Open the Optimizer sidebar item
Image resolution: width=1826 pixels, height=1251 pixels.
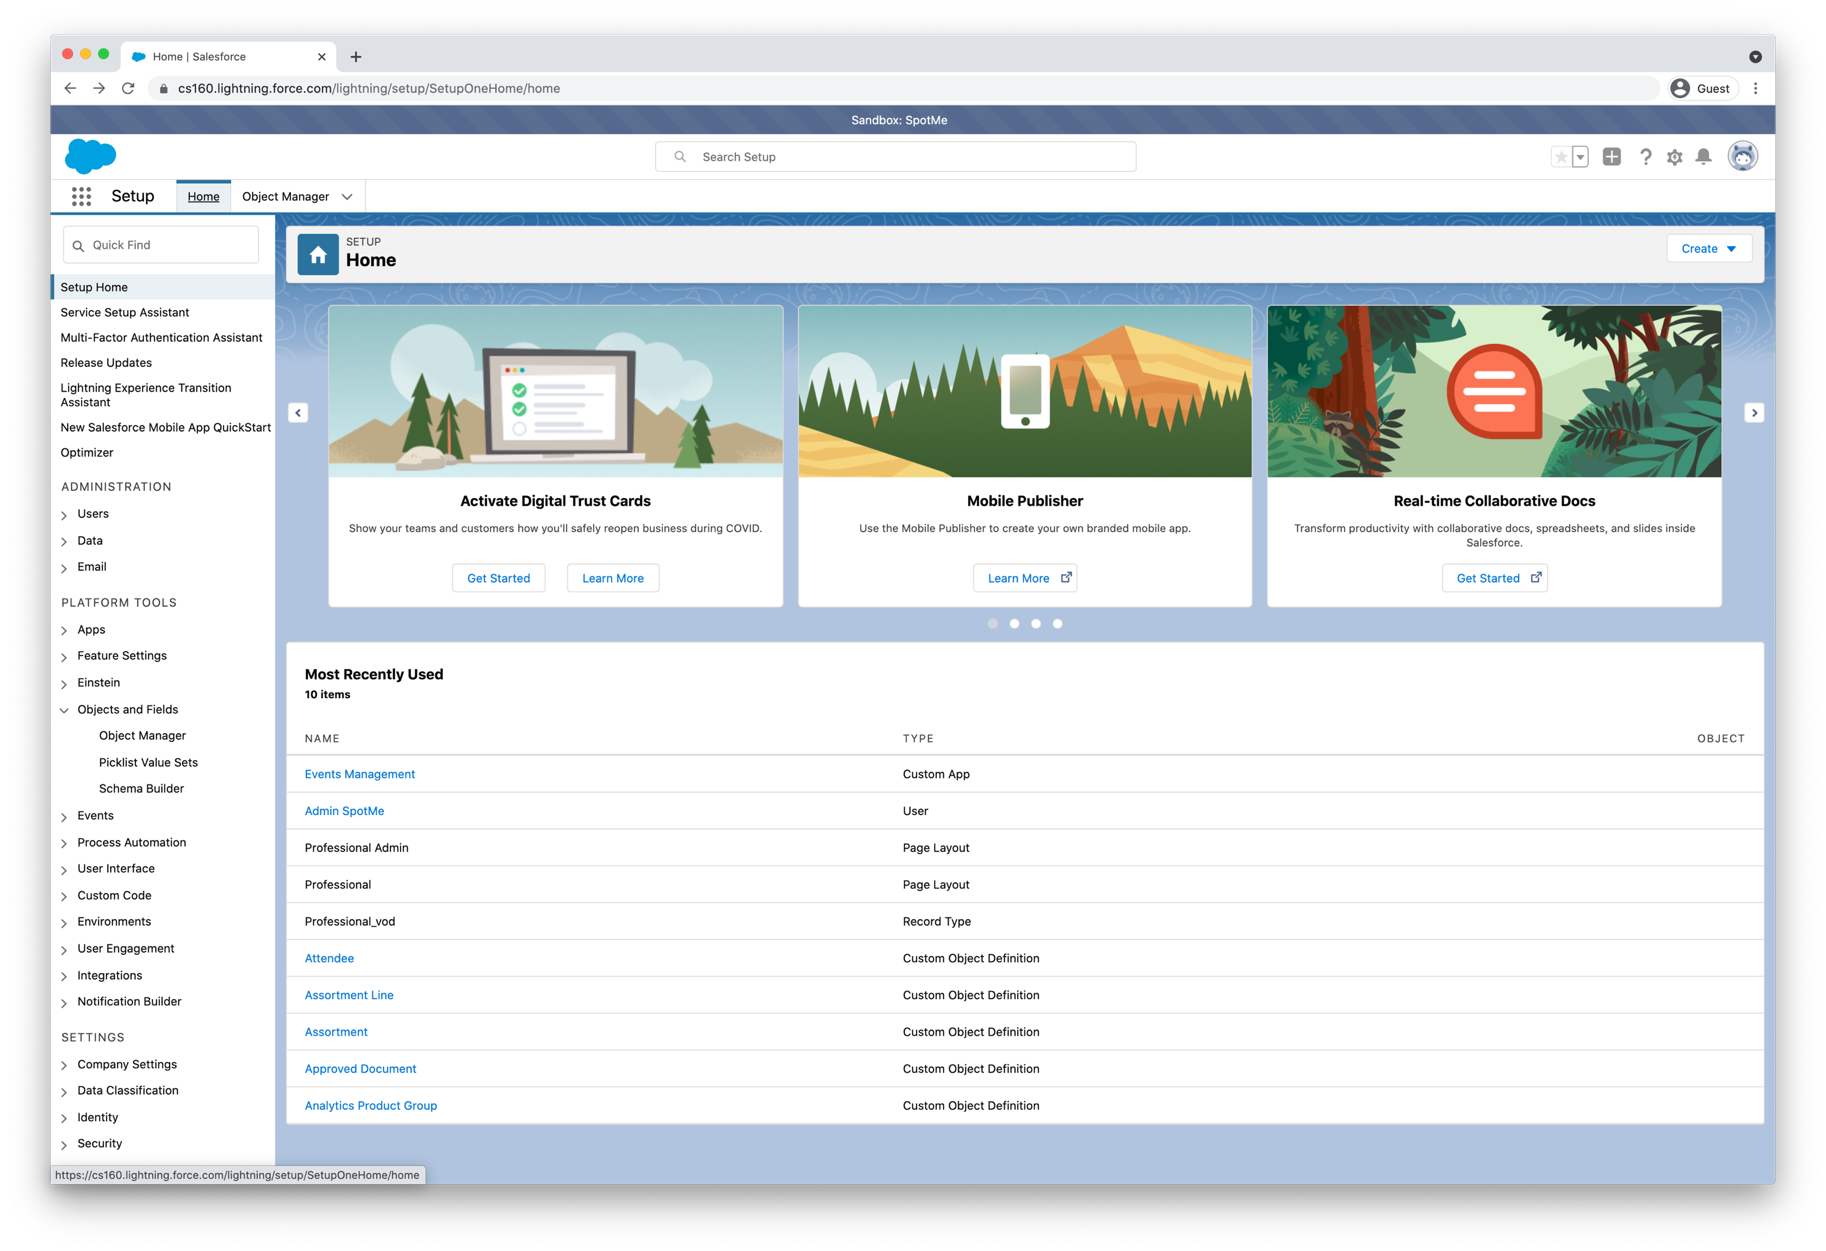pyautogui.click(x=87, y=452)
